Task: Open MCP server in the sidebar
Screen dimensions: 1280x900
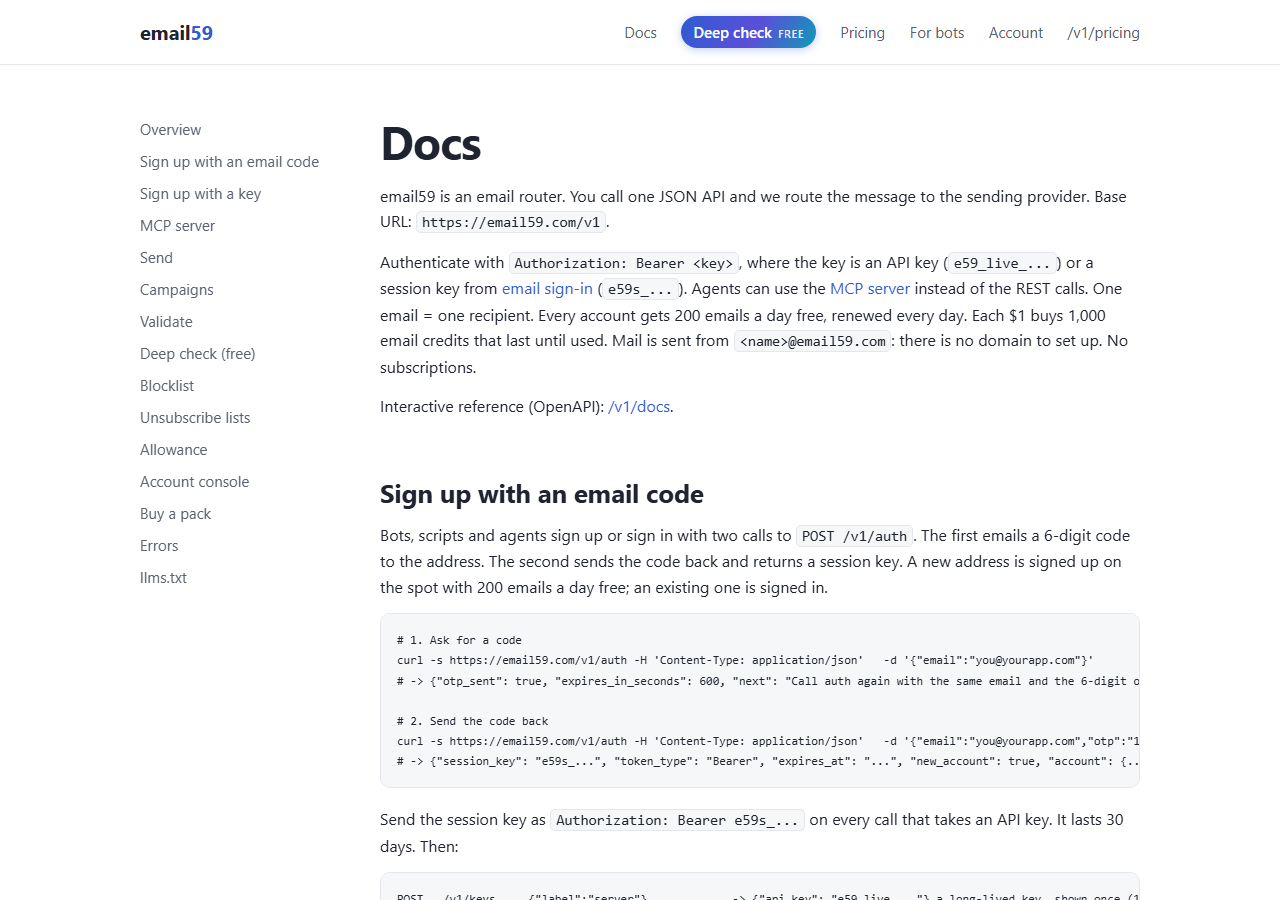Action: pos(177,226)
